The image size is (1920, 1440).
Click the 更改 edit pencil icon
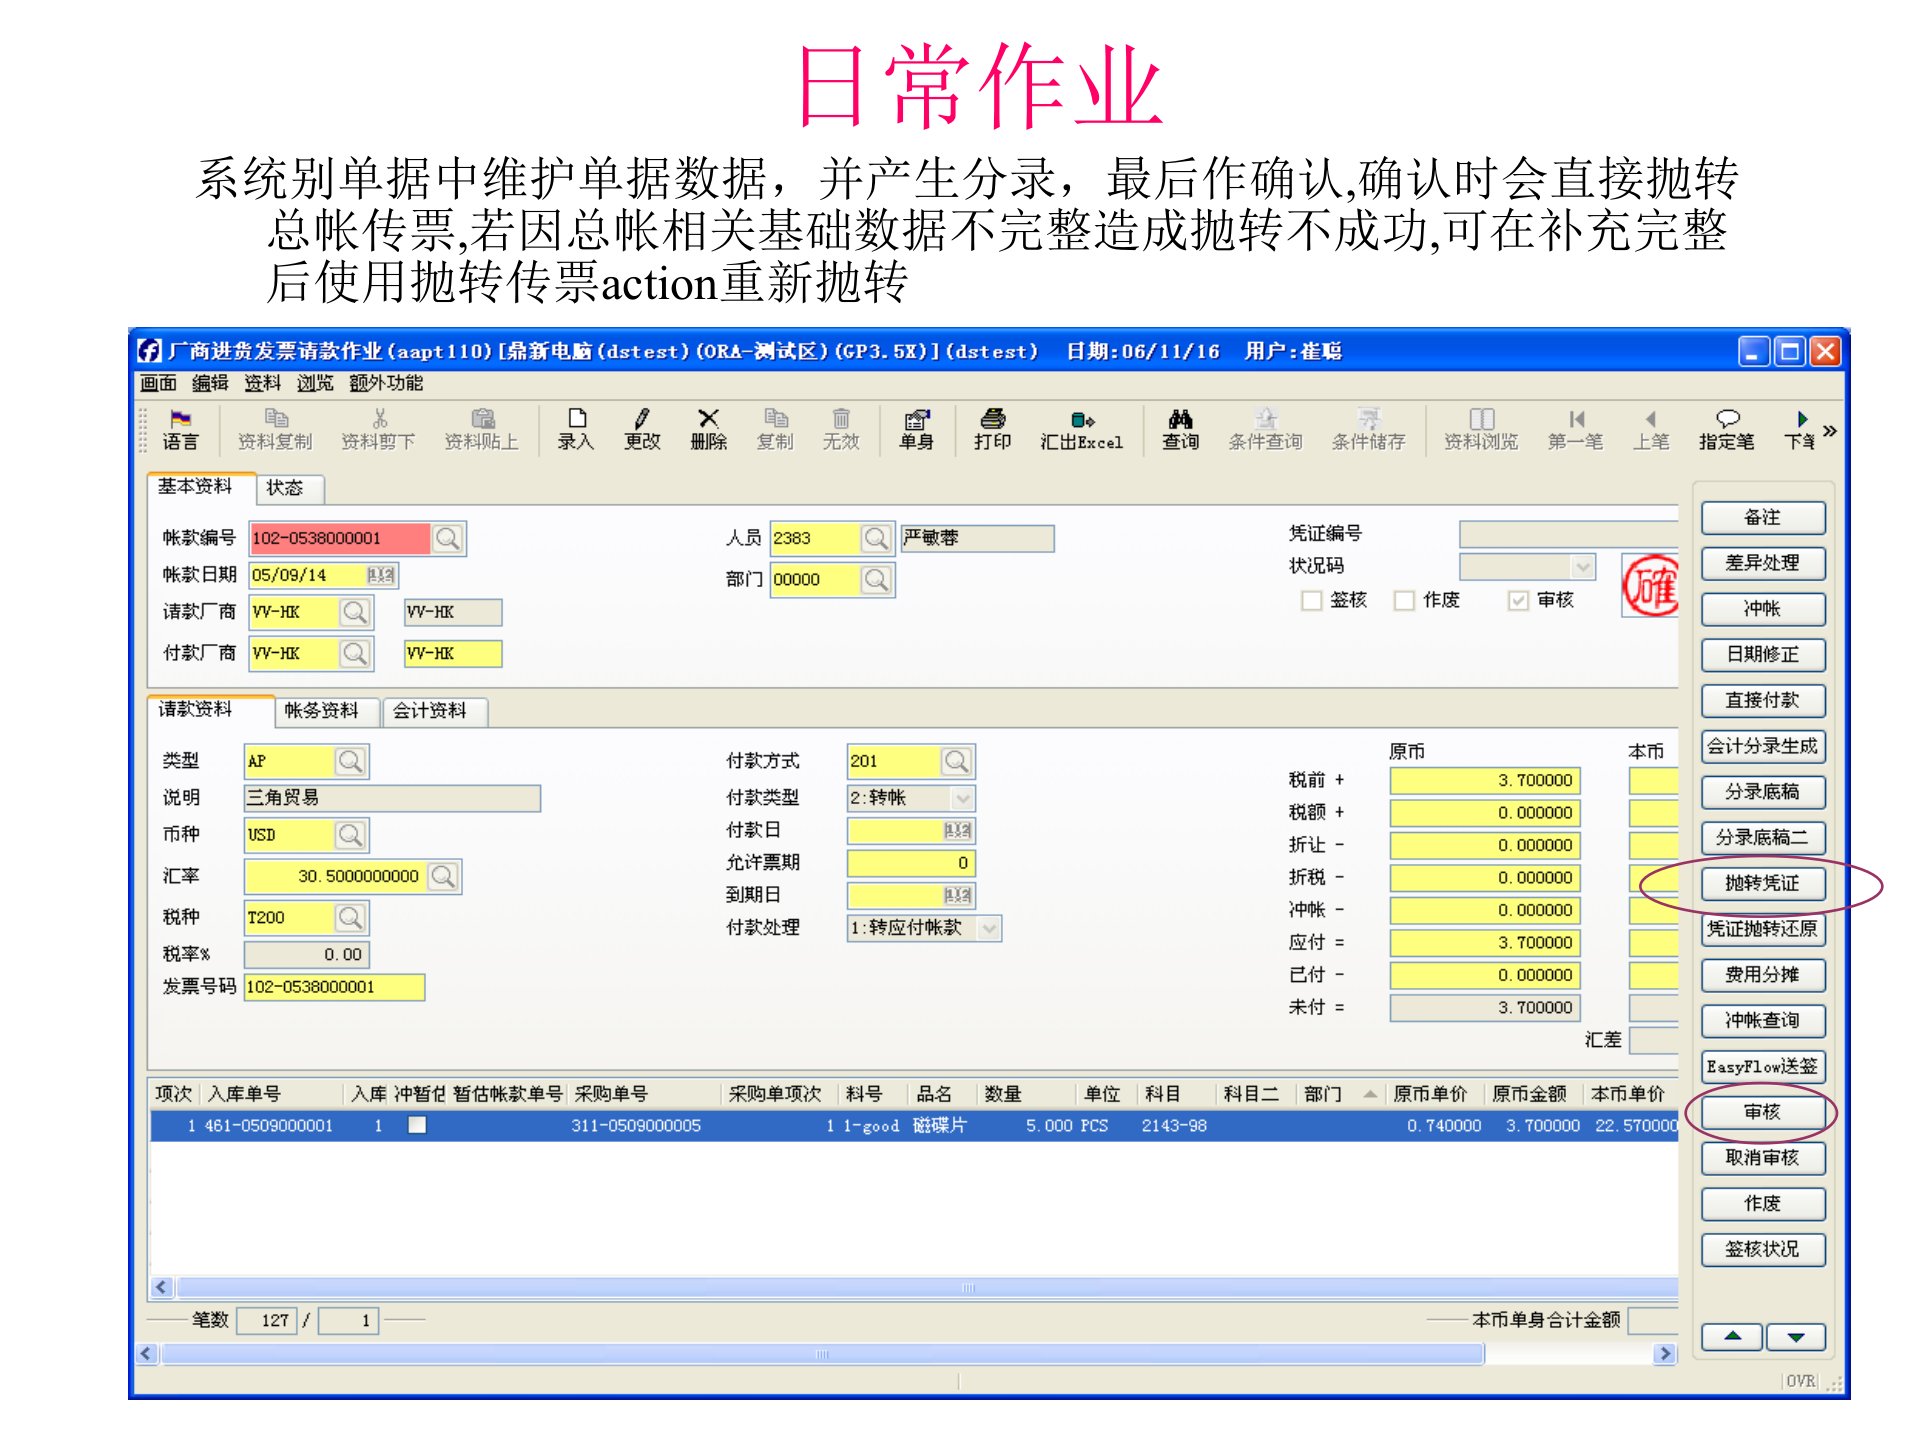(x=641, y=428)
